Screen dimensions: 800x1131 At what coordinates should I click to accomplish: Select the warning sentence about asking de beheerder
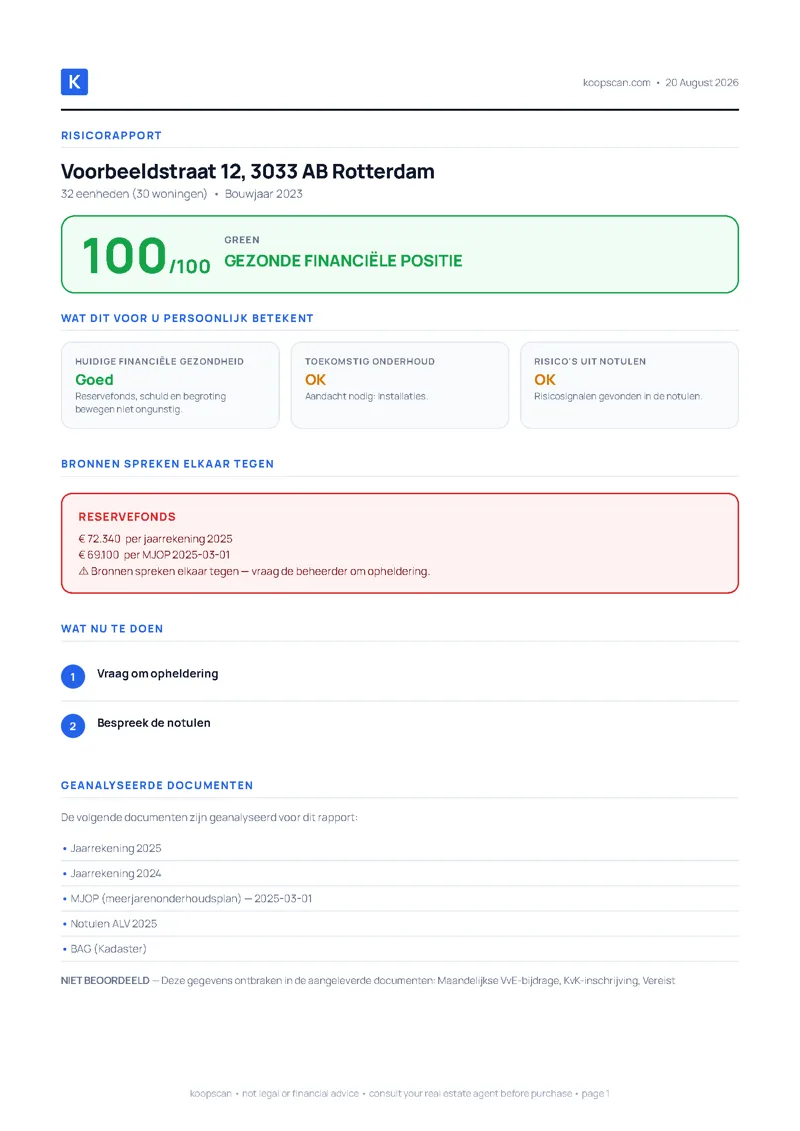tap(260, 571)
